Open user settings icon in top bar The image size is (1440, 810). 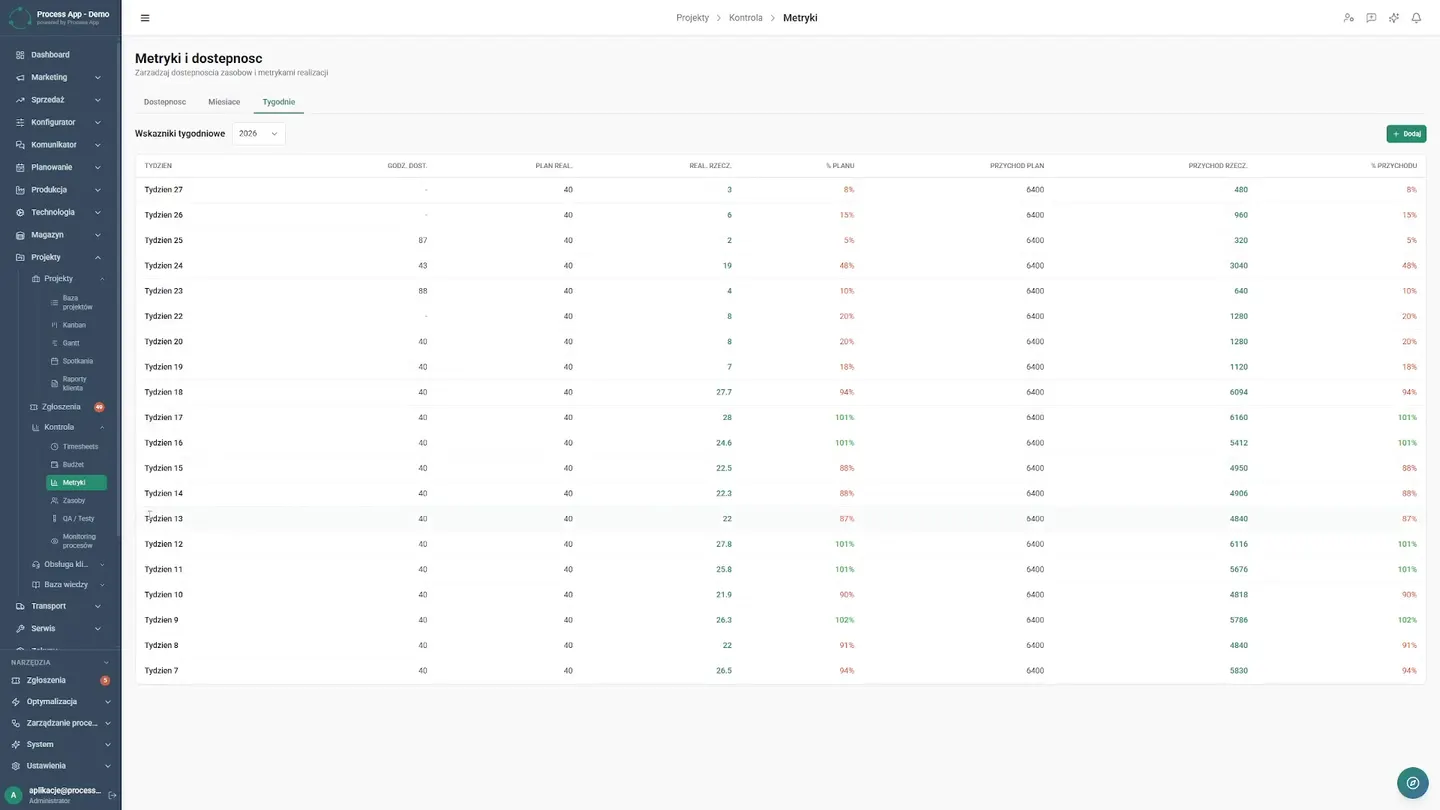click(x=1348, y=18)
